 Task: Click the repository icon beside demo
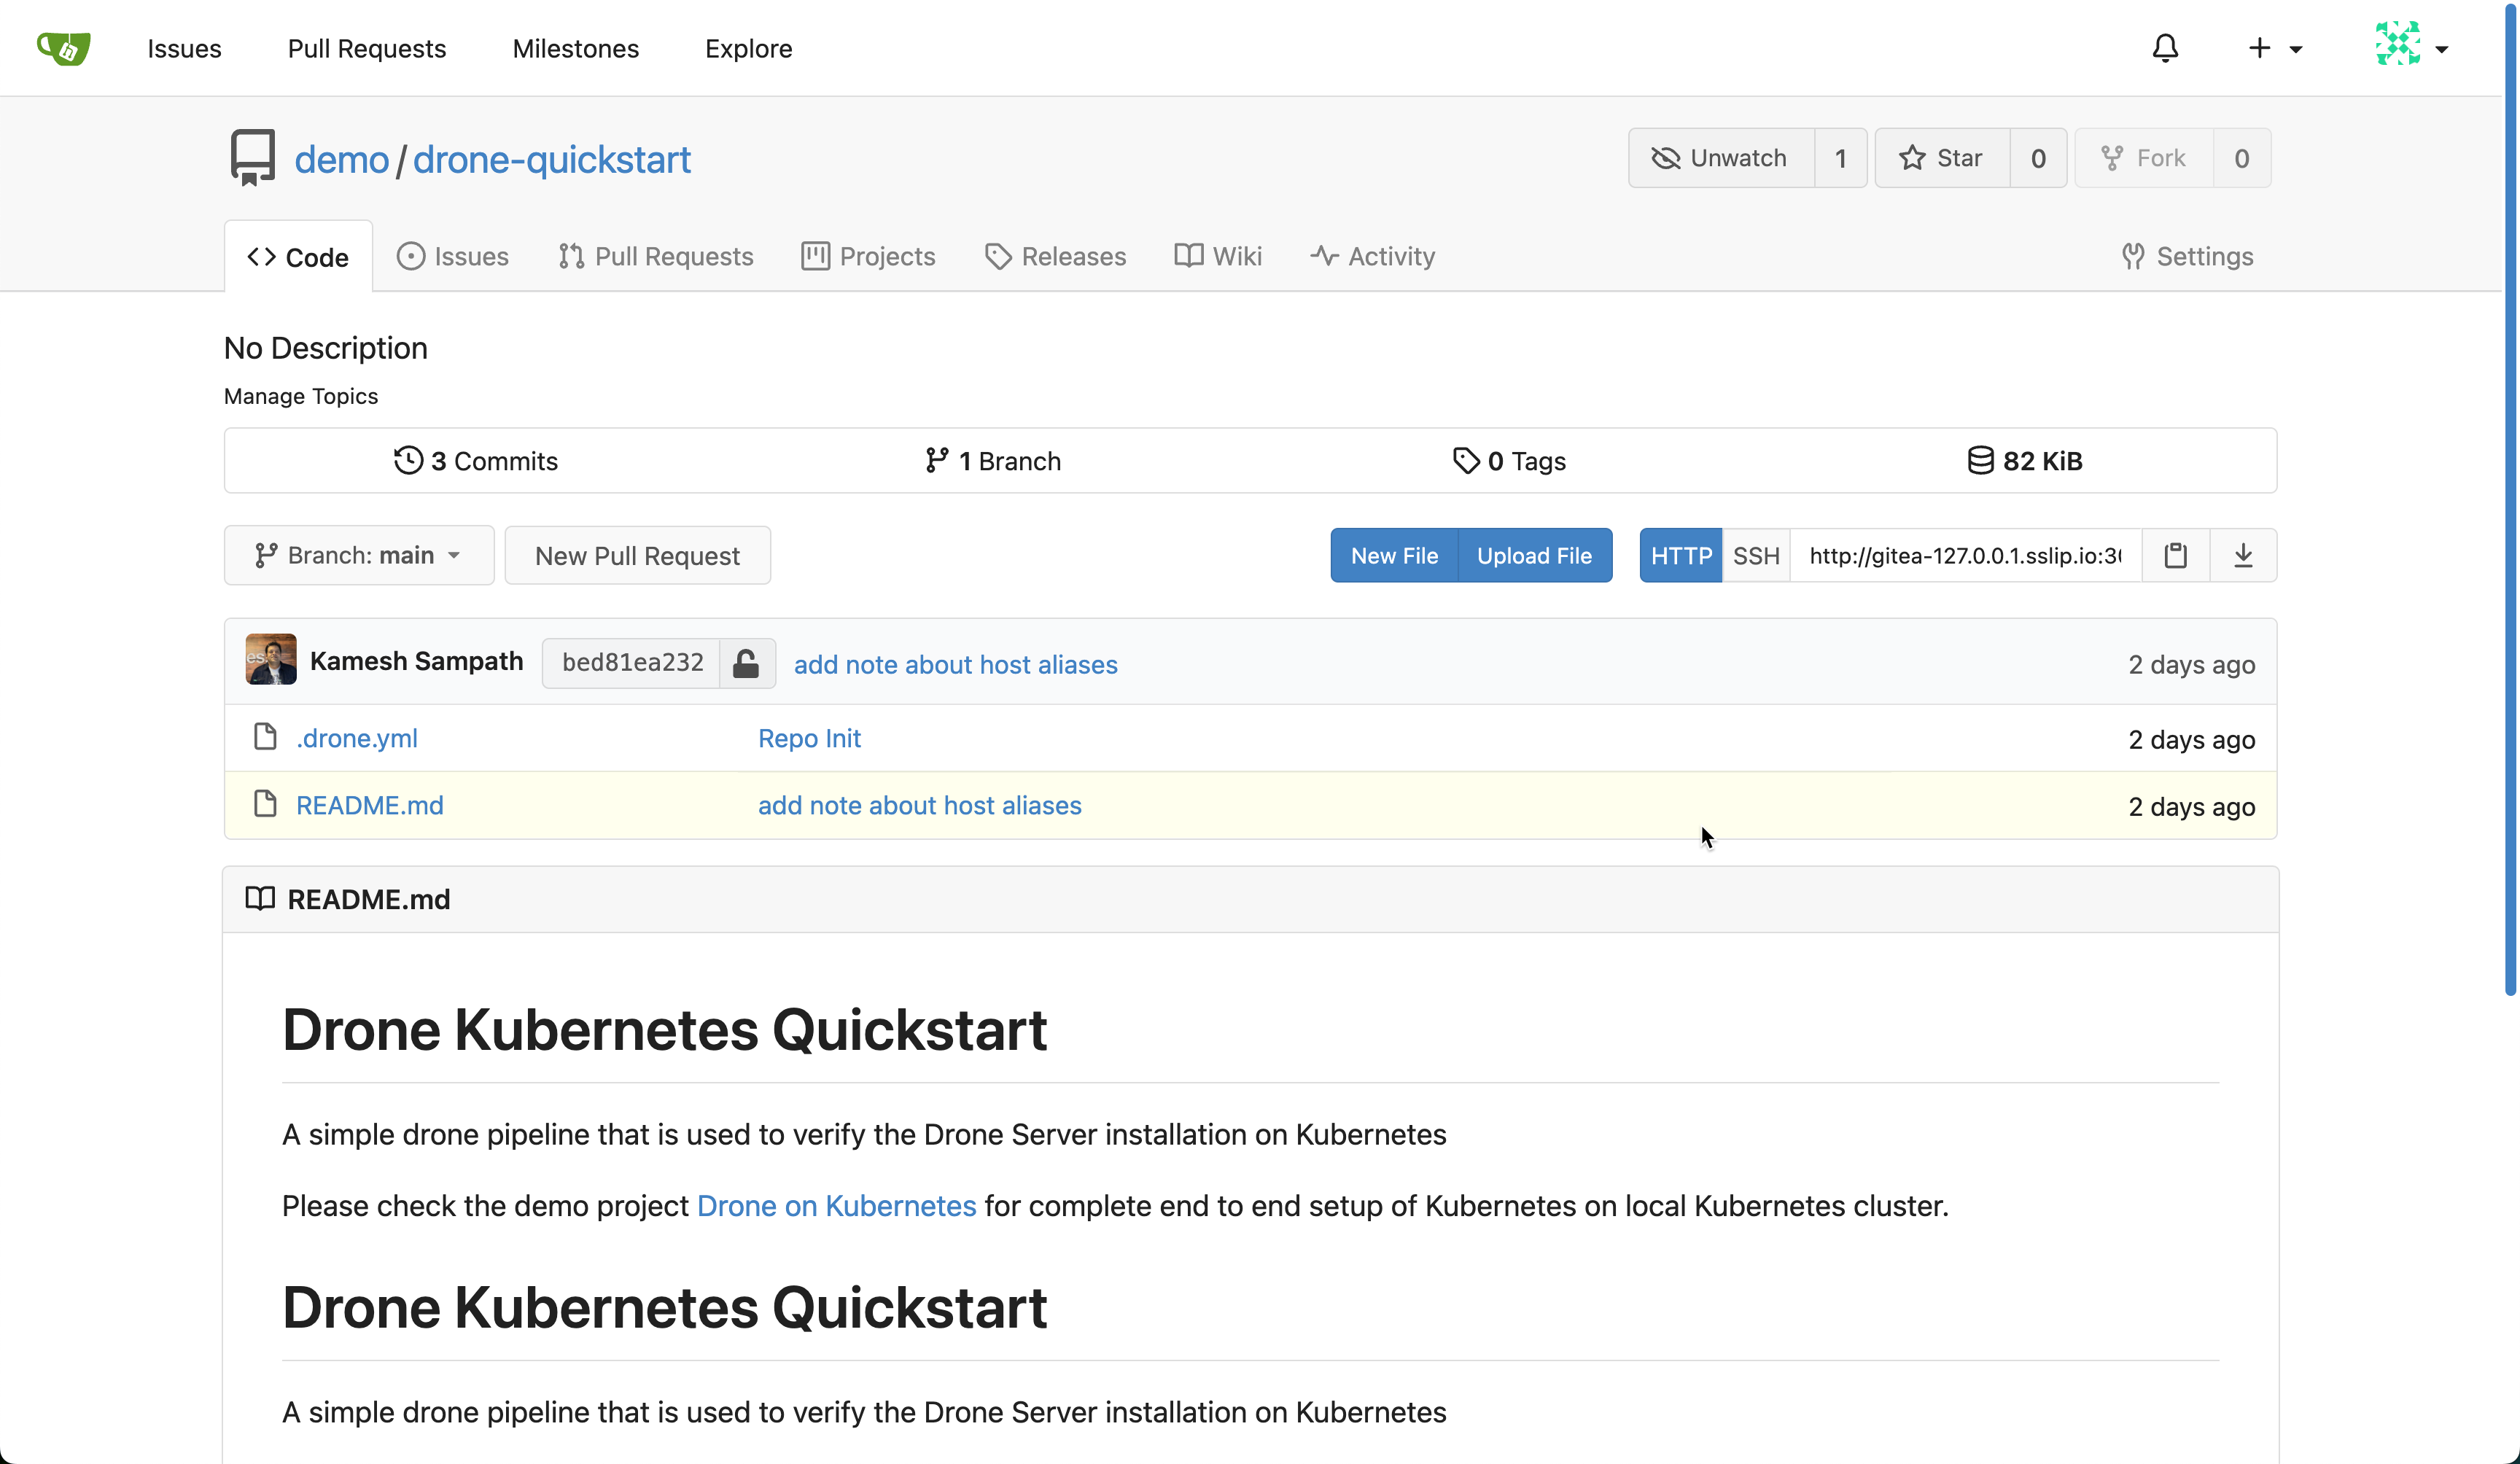click(252, 157)
